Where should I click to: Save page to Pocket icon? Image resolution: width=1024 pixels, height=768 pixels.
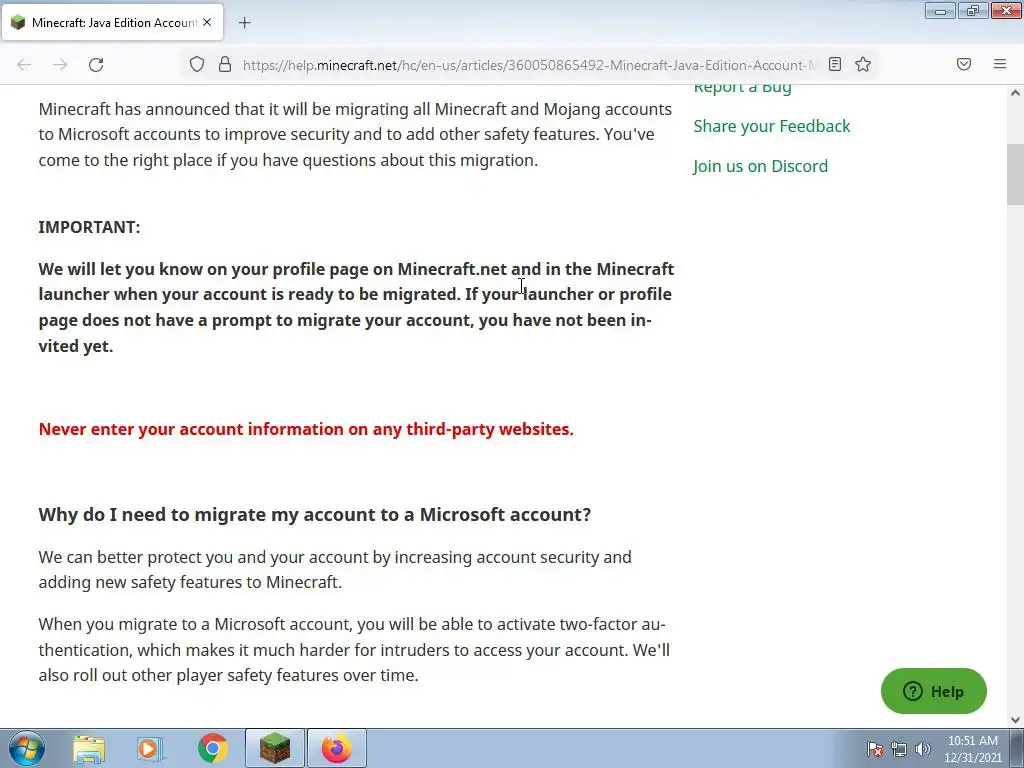pyautogui.click(x=963, y=64)
